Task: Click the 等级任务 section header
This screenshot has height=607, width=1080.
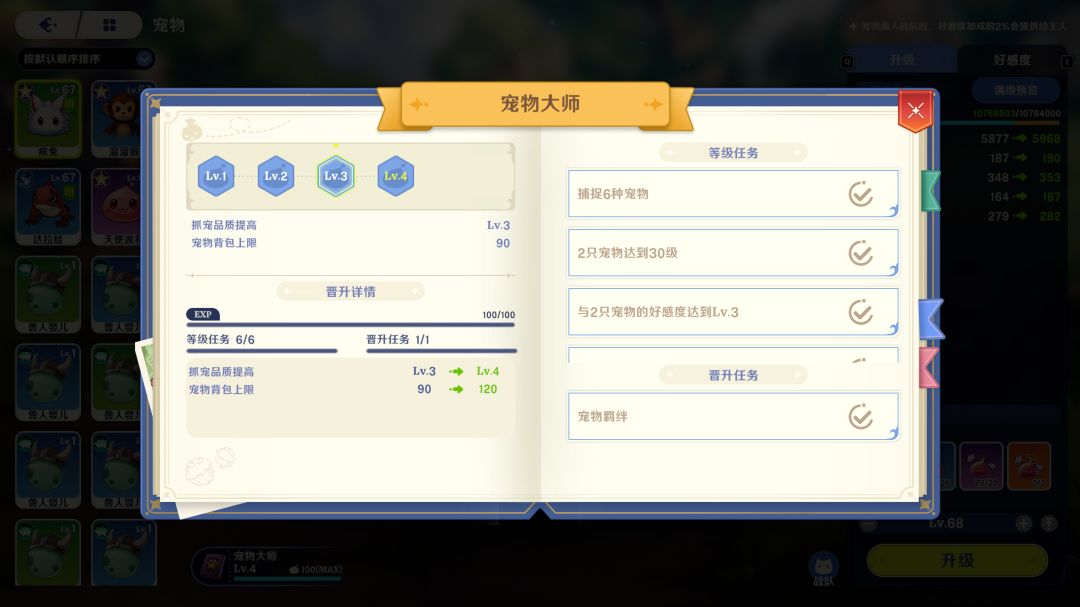Action: (733, 153)
